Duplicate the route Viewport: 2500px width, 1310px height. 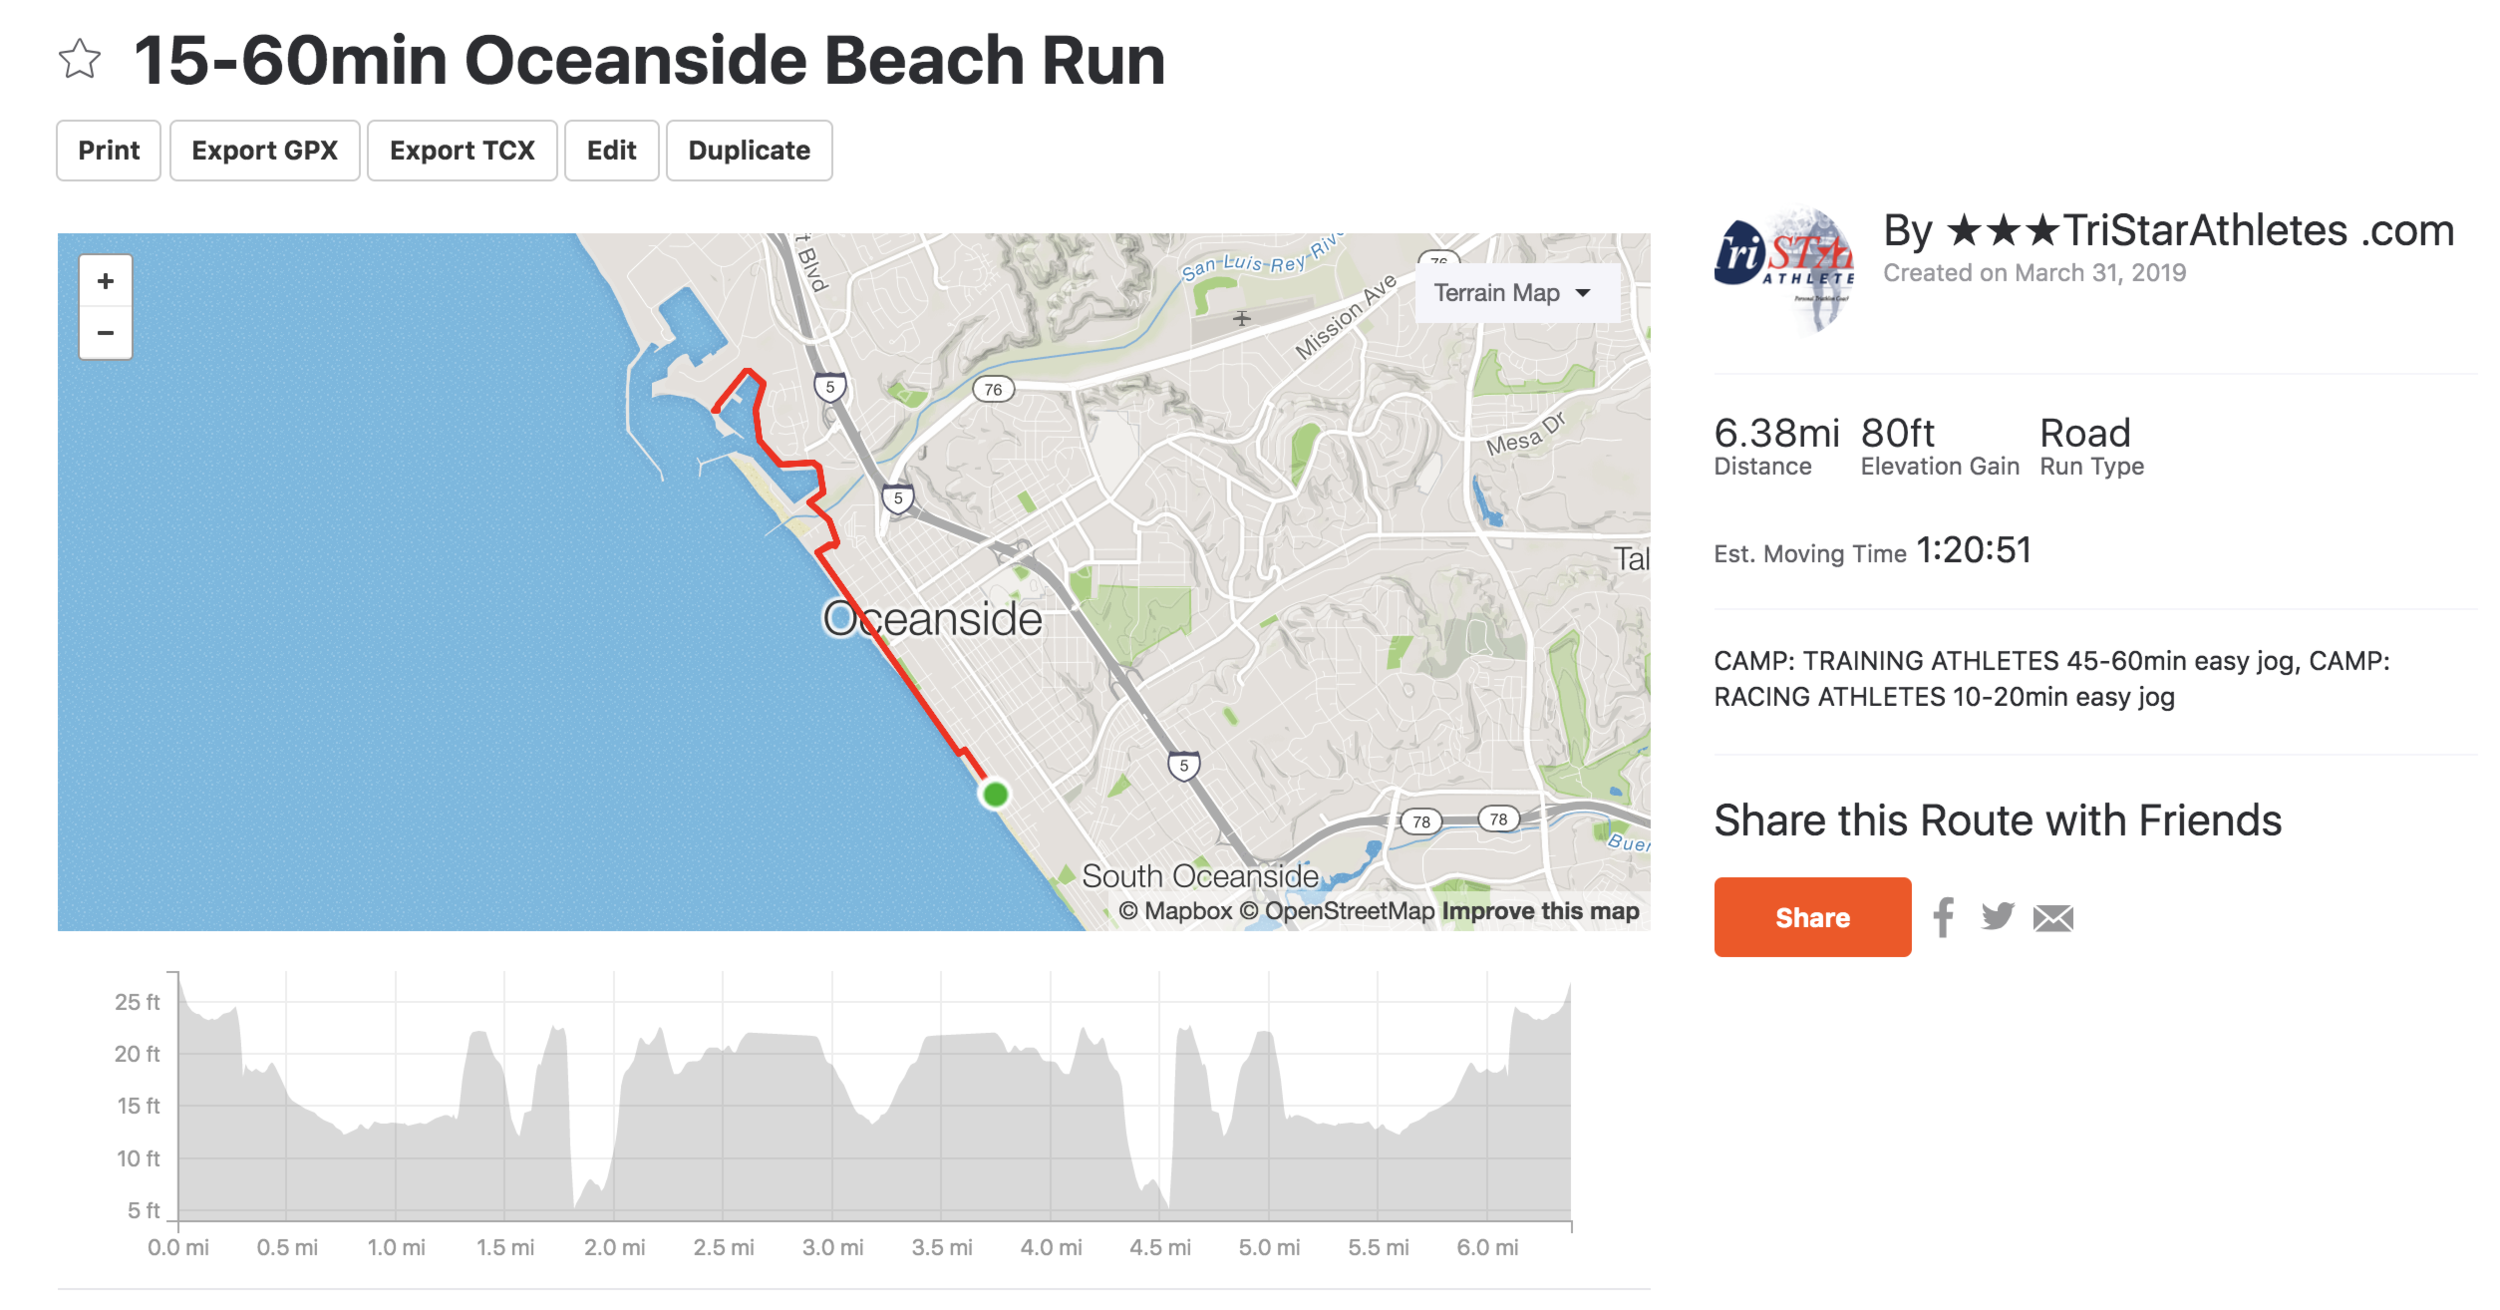click(749, 151)
